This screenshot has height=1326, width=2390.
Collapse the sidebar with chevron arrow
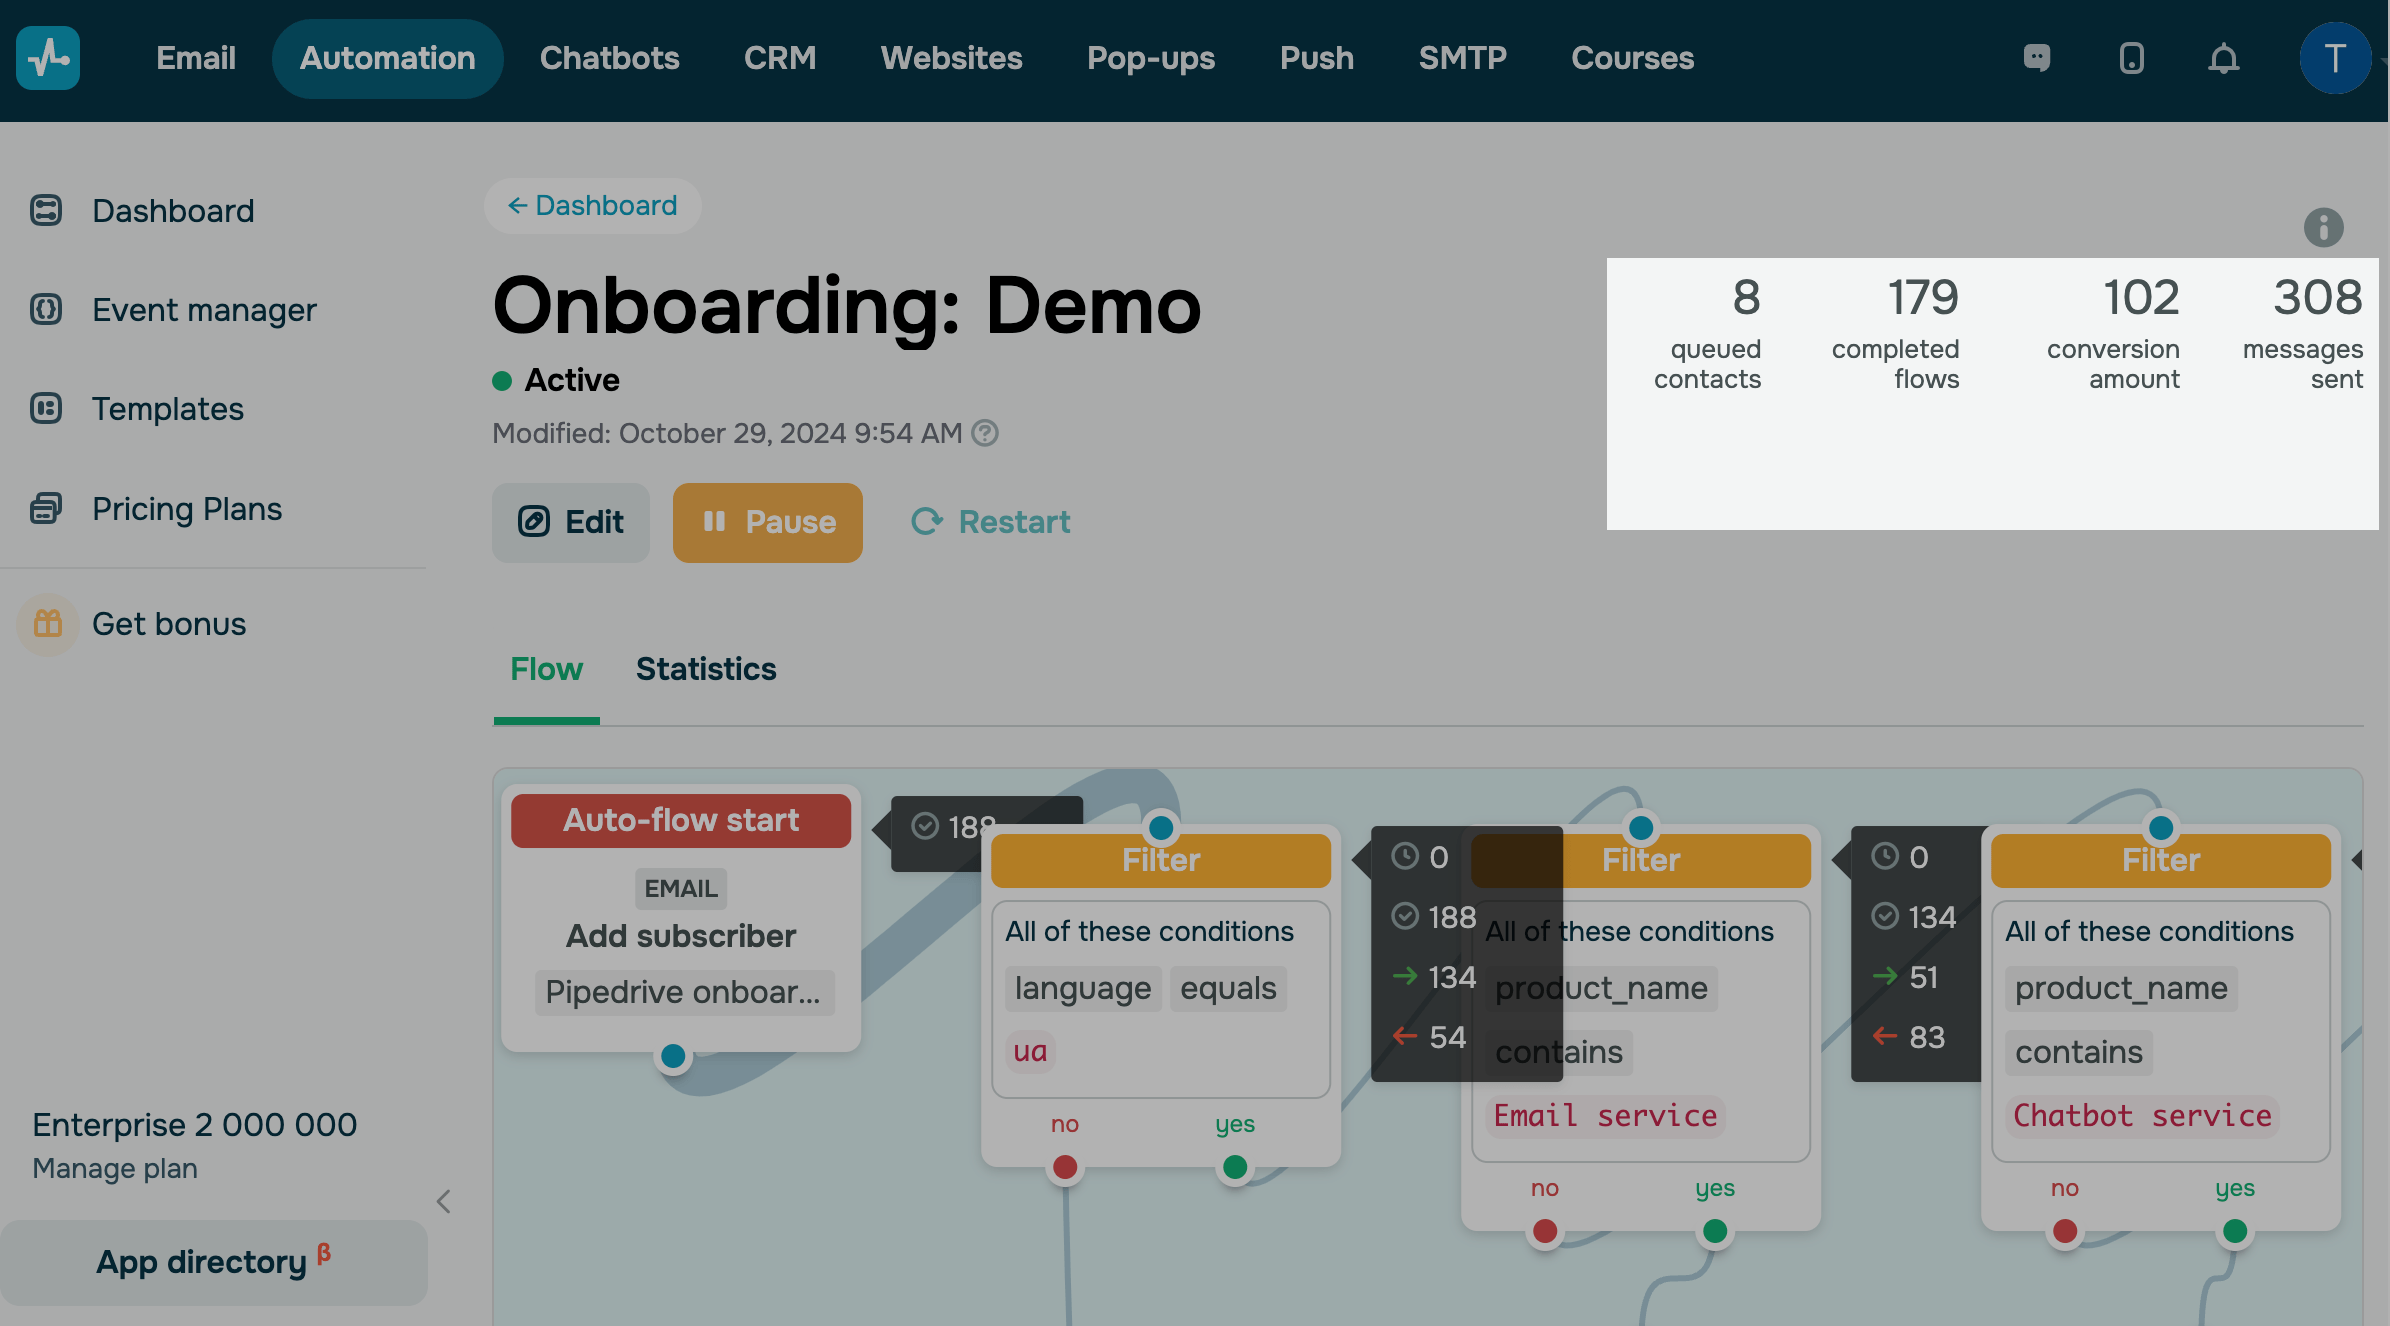pos(444,1201)
